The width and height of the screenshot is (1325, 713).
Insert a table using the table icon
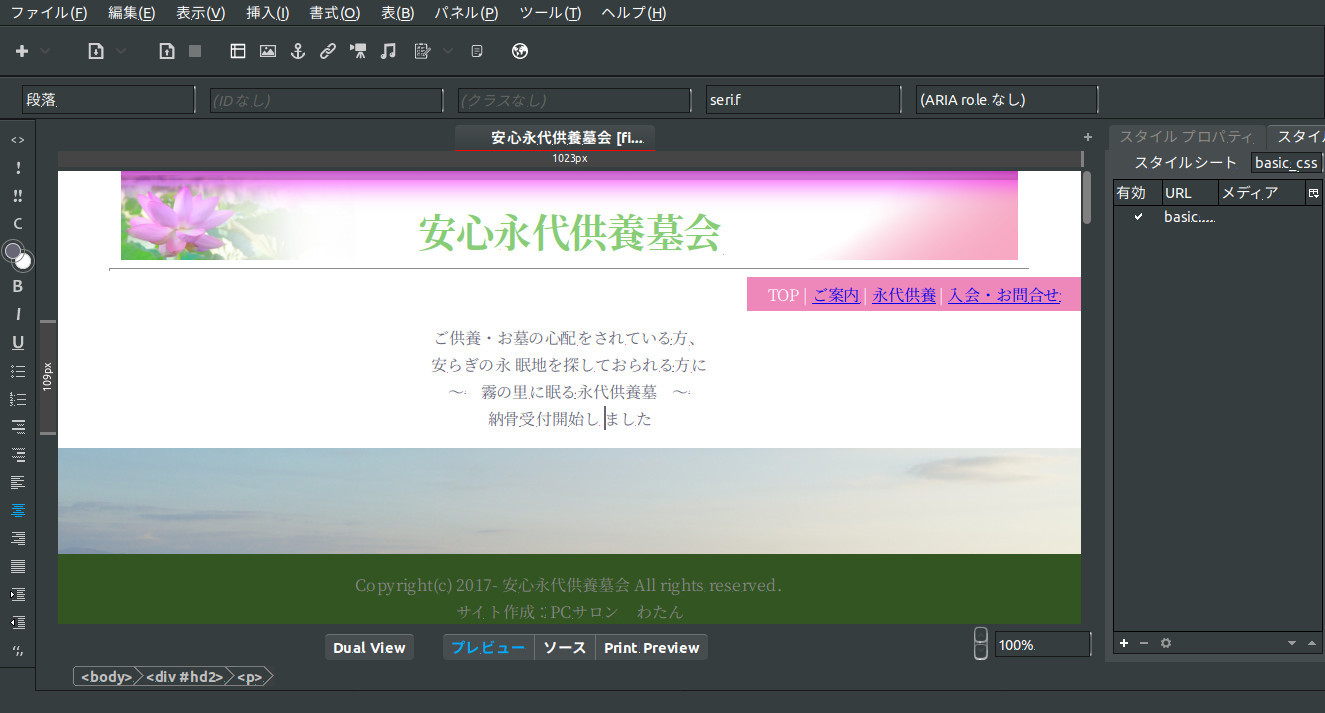coord(238,51)
